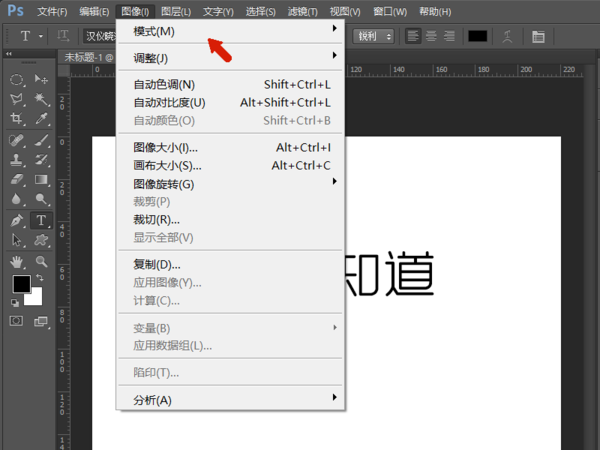This screenshot has width=600, height=450.
Task: Expand the 模式(M) submenu
Action: tap(230, 31)
